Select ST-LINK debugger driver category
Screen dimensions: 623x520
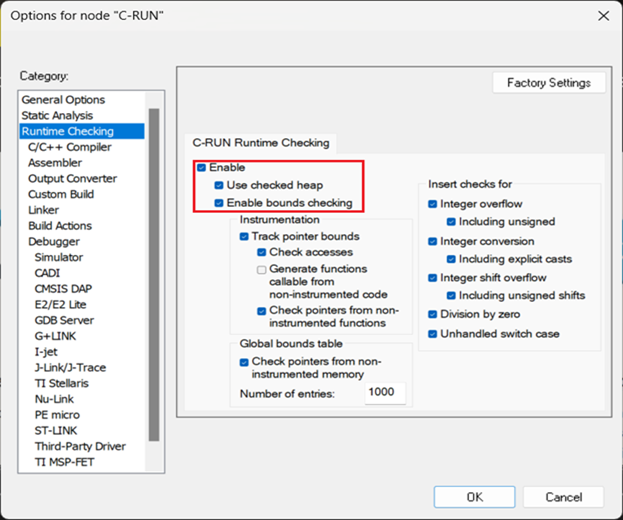click(x=57, y=430)
